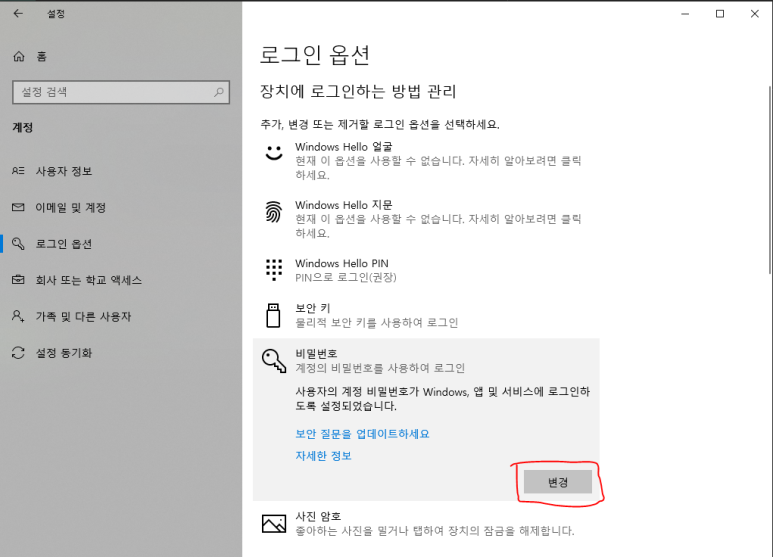Click the 설정 검색 search field
Image resolution: width=773 pixels, height=557 pixels.
coord(121,92)
